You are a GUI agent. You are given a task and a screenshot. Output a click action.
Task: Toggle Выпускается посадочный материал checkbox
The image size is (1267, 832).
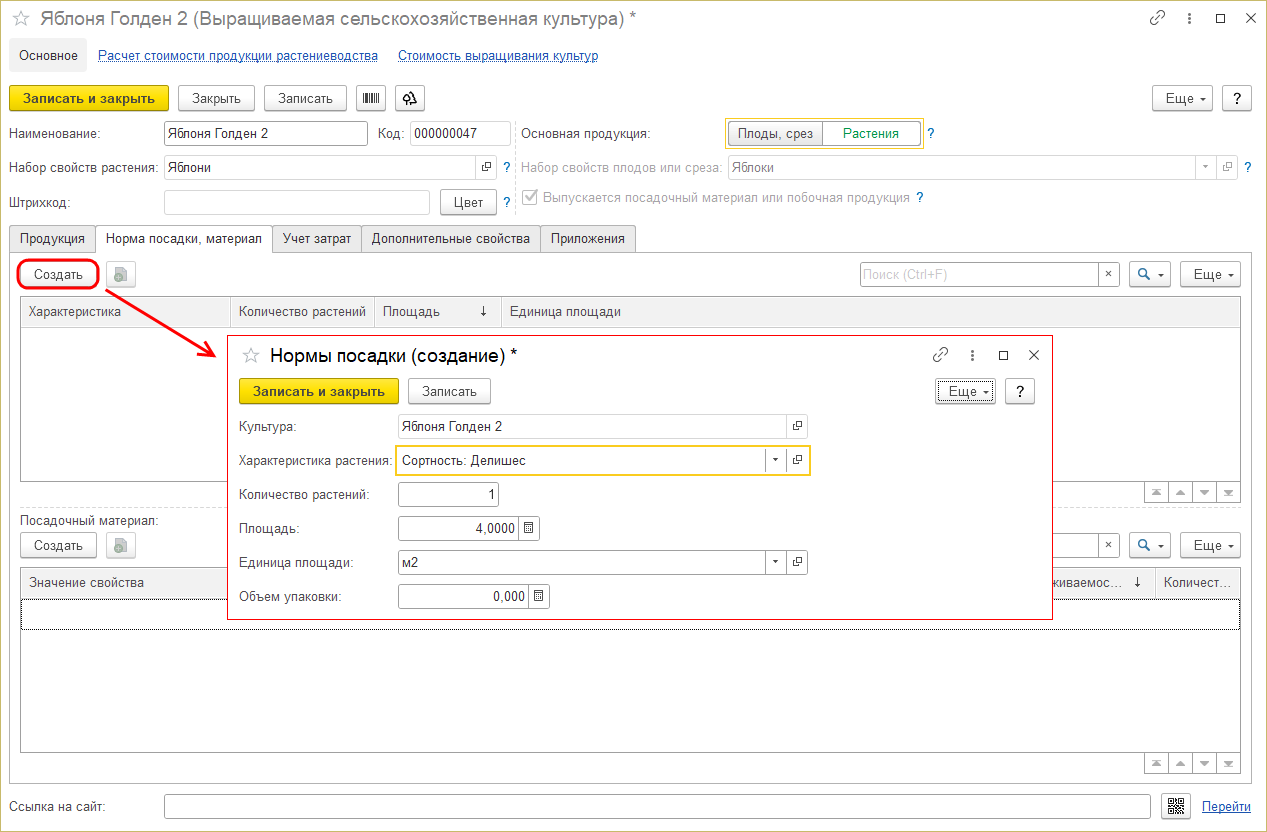530,198
